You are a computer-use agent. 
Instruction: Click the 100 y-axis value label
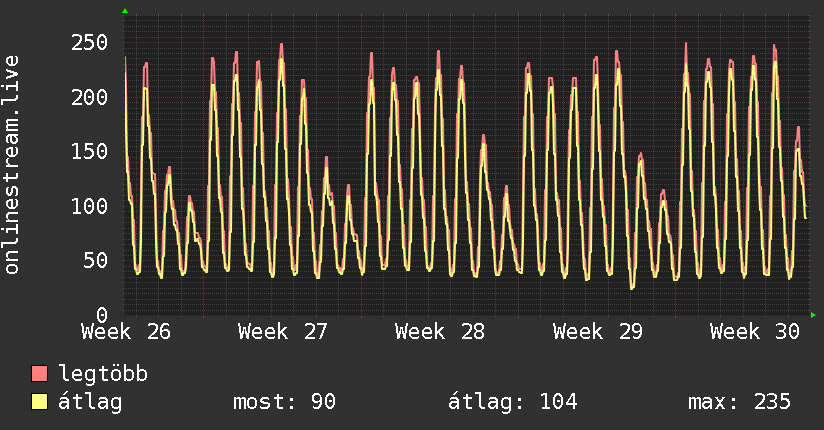click(89, 206)
